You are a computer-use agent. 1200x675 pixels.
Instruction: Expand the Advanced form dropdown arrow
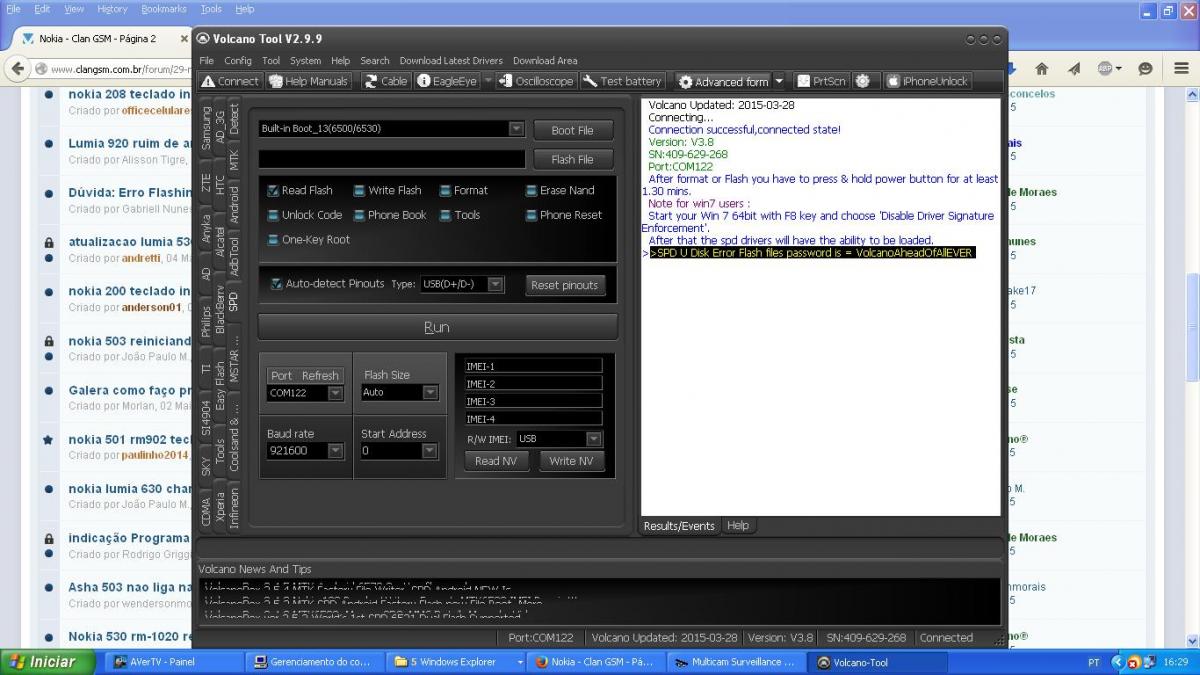778,81
